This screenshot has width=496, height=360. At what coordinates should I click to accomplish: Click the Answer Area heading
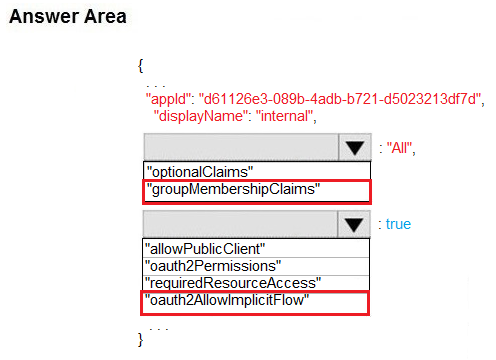pyautogui.click(x=68, y=16)
